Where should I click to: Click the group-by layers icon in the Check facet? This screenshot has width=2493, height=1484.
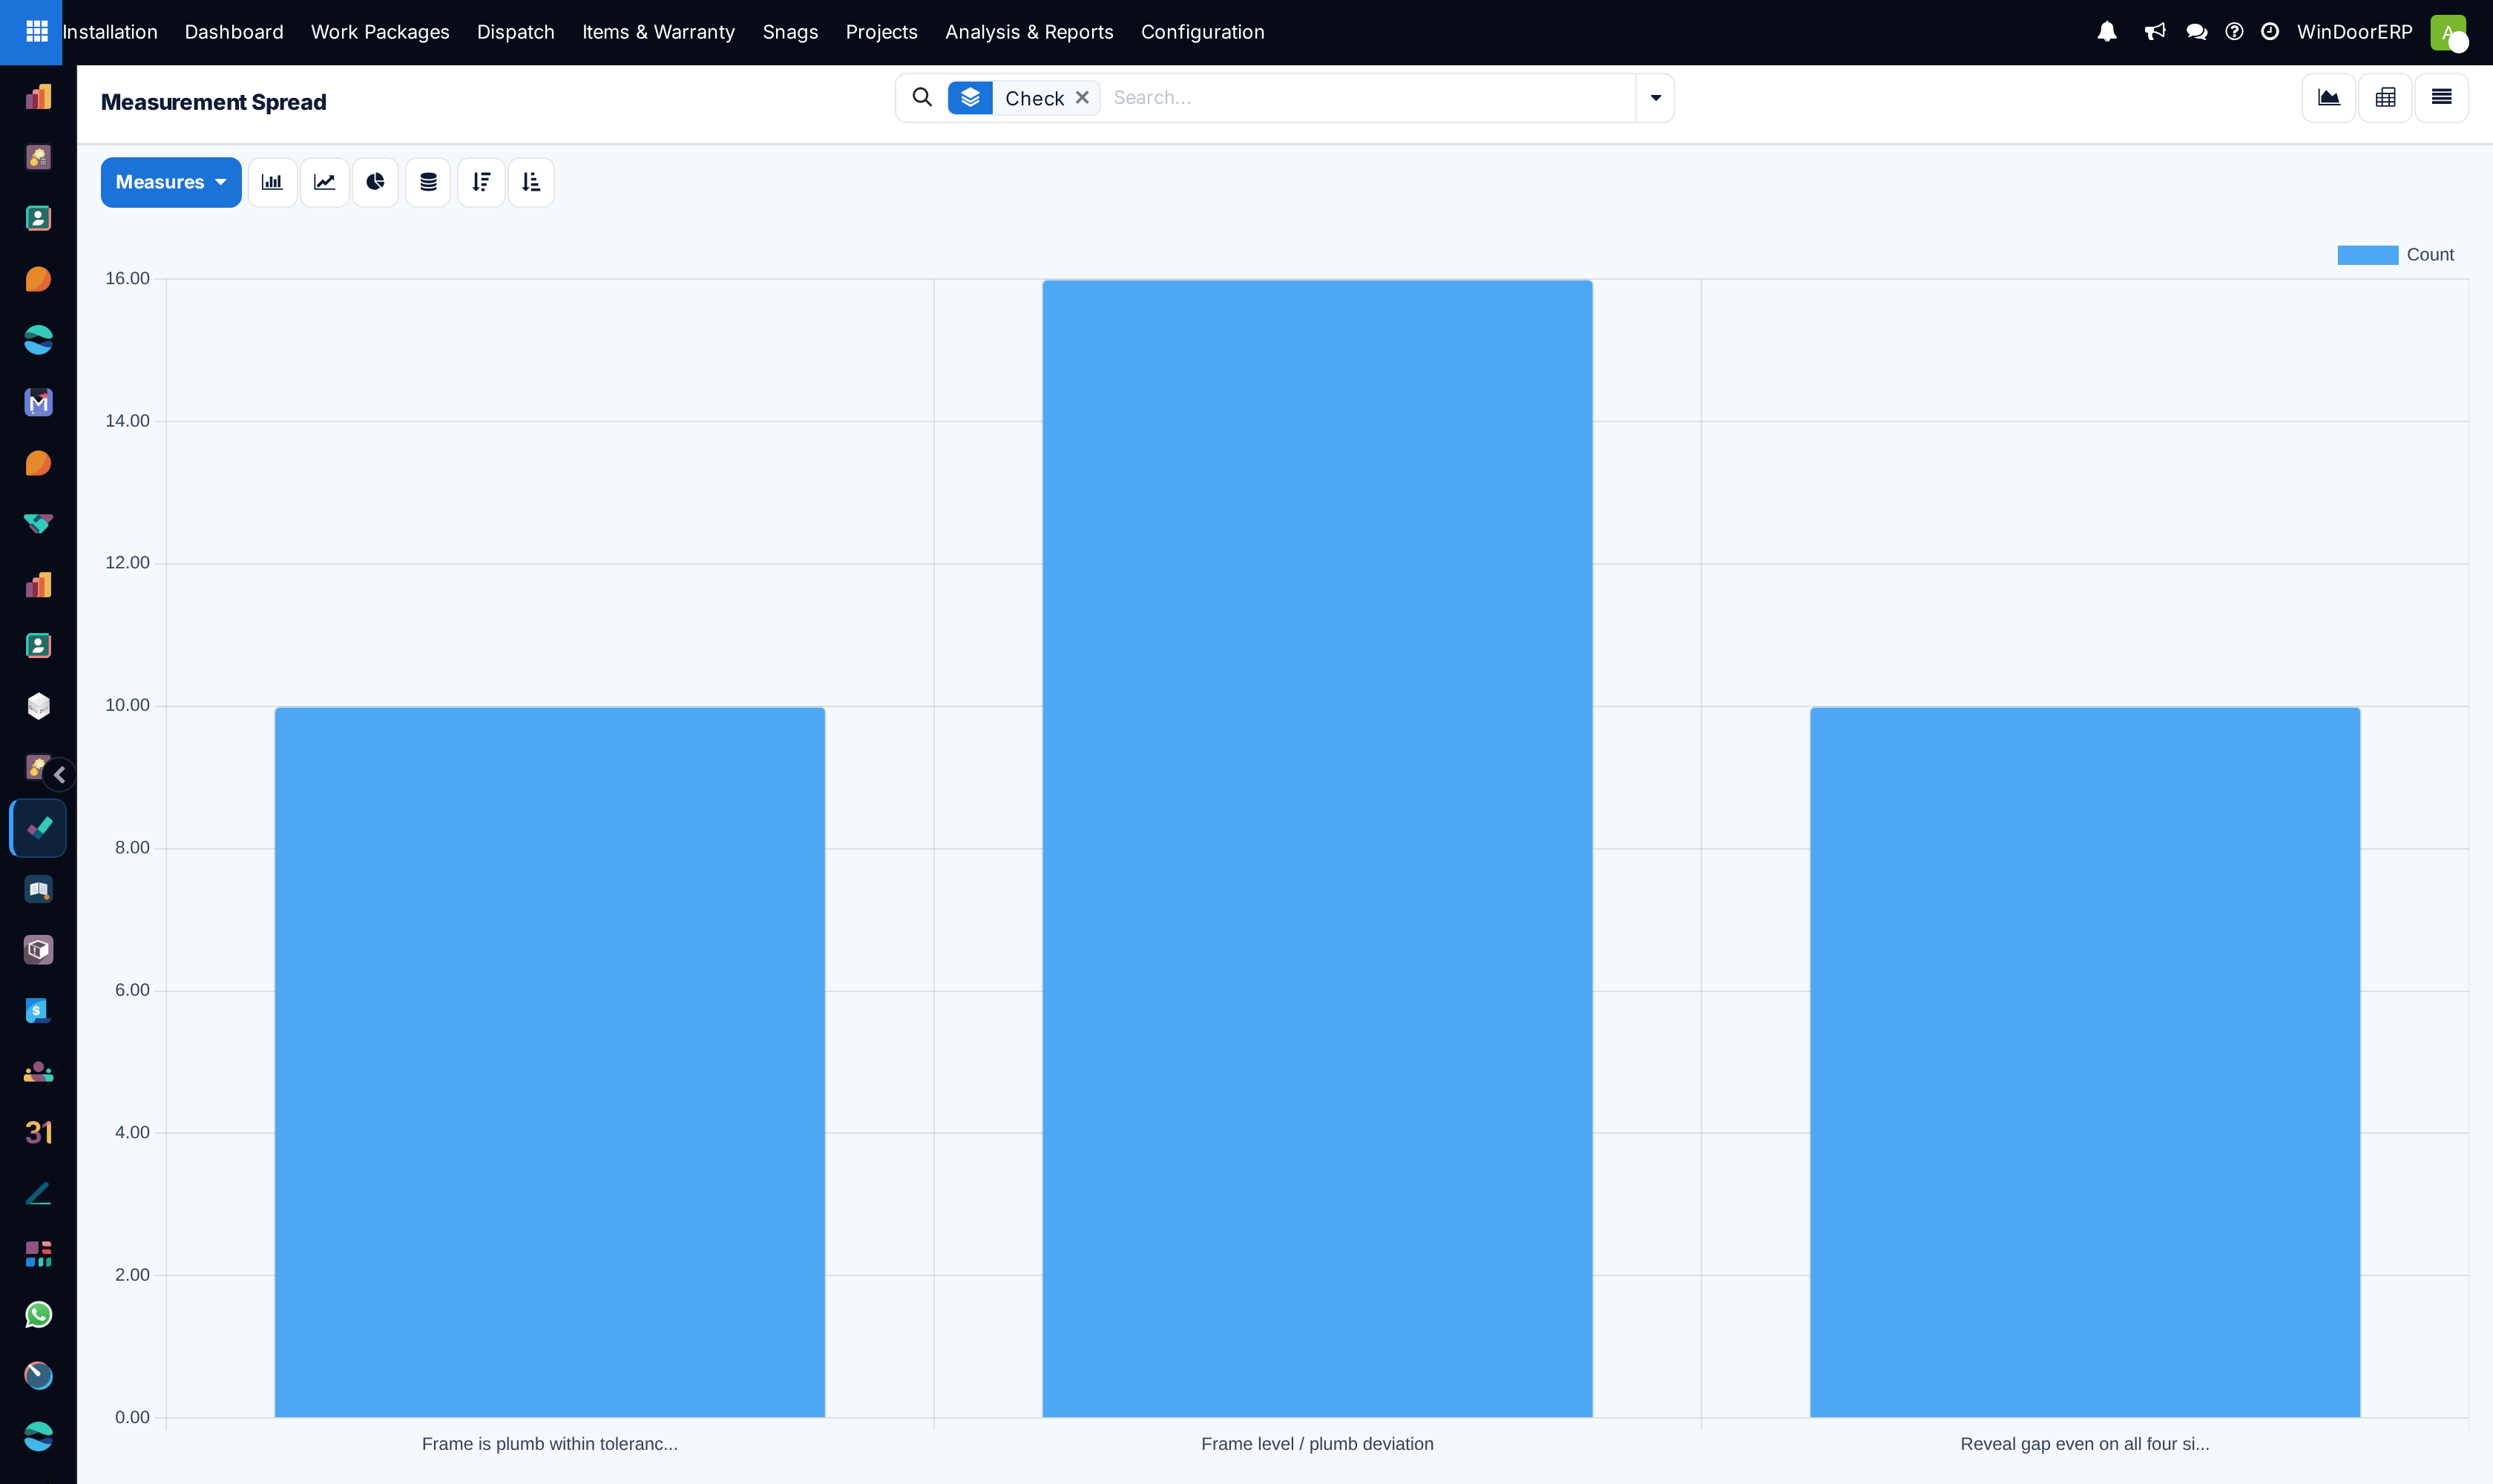click(970, 98)
